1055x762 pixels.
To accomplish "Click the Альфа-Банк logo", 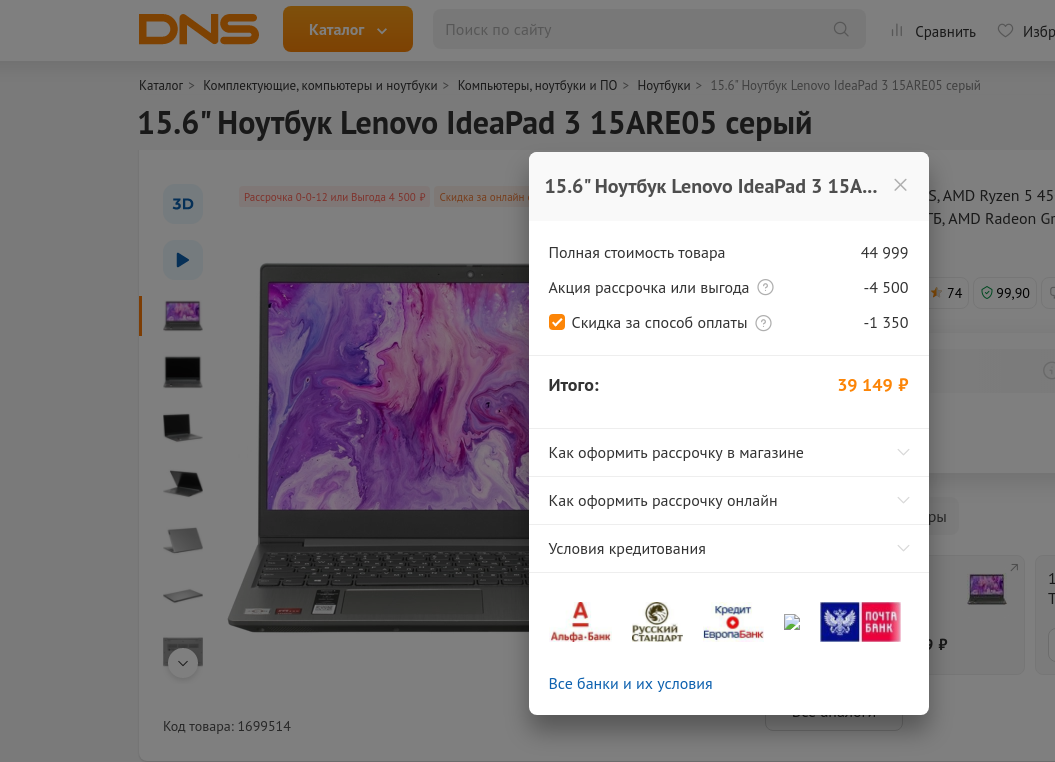I will coord(580,622).
